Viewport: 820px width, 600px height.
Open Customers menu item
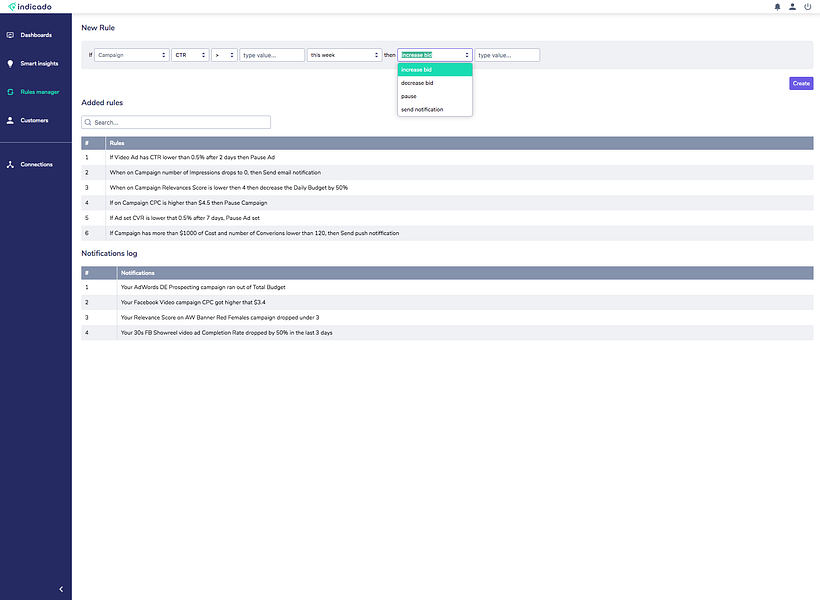[35, 120]
